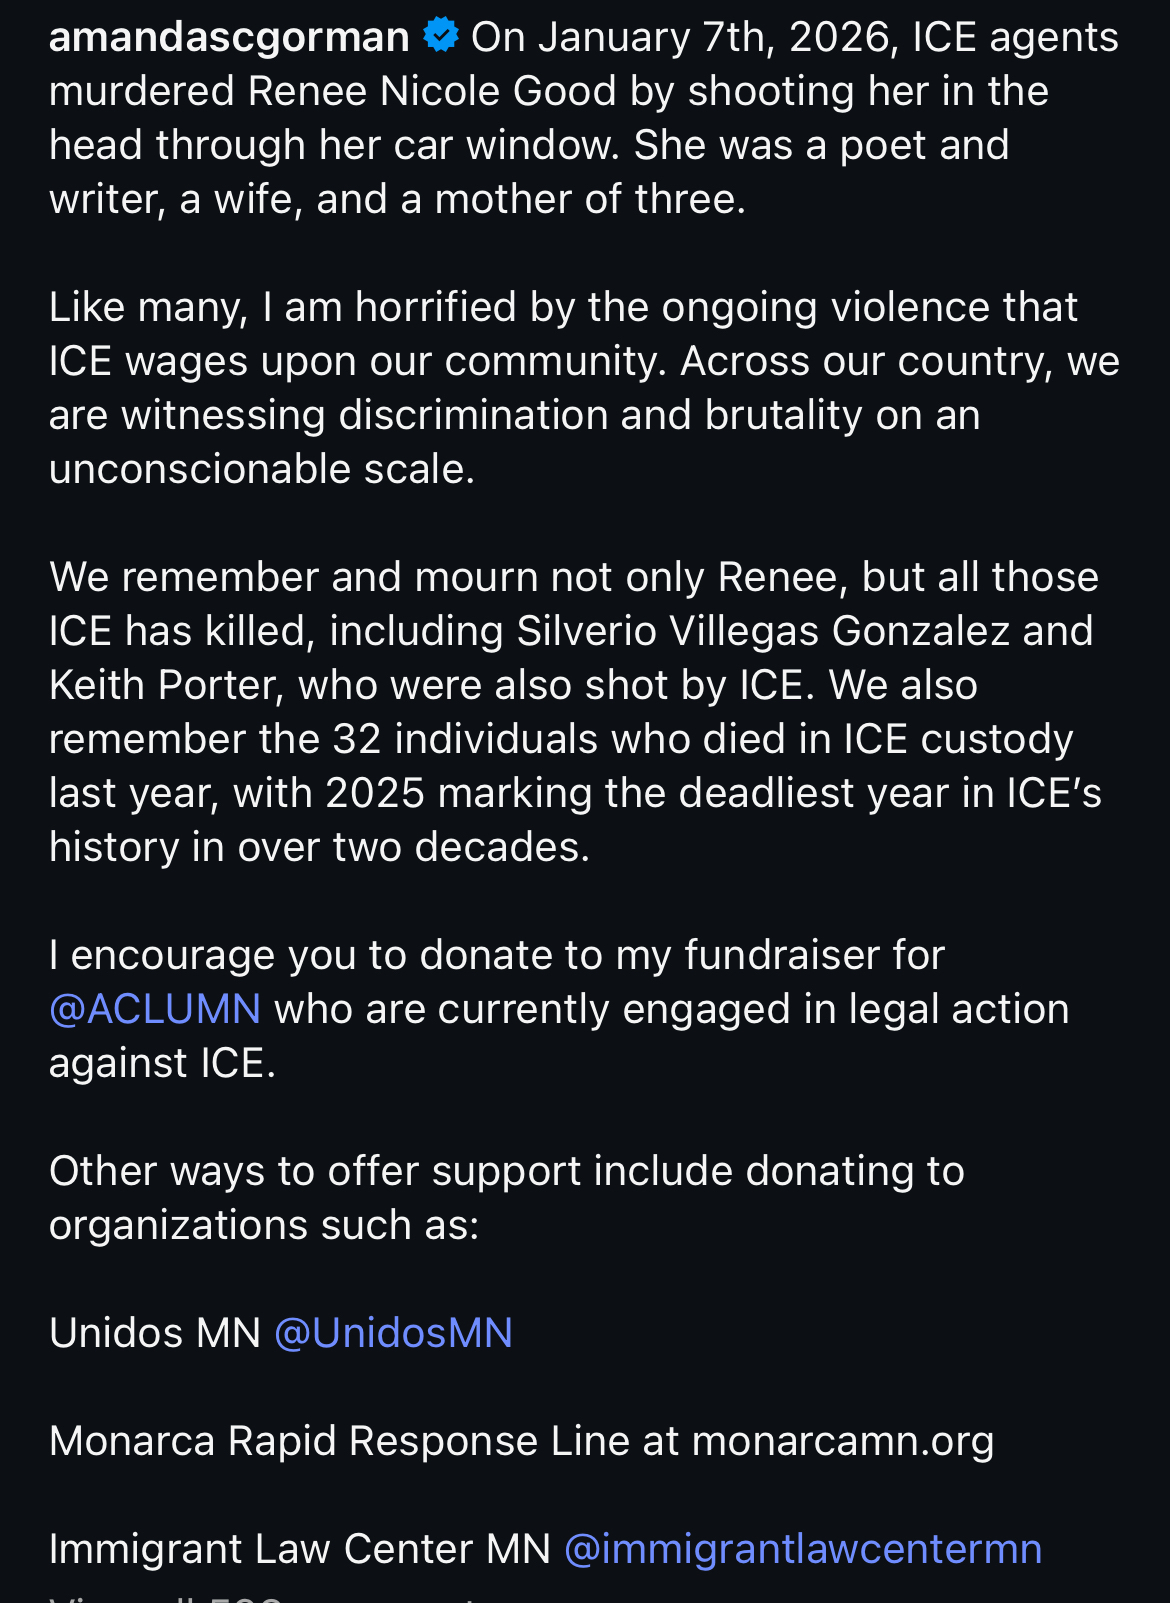Open the amandascgorman profile username
The width and height of the screenshot is (1170, 1603).
pos(229,38)
